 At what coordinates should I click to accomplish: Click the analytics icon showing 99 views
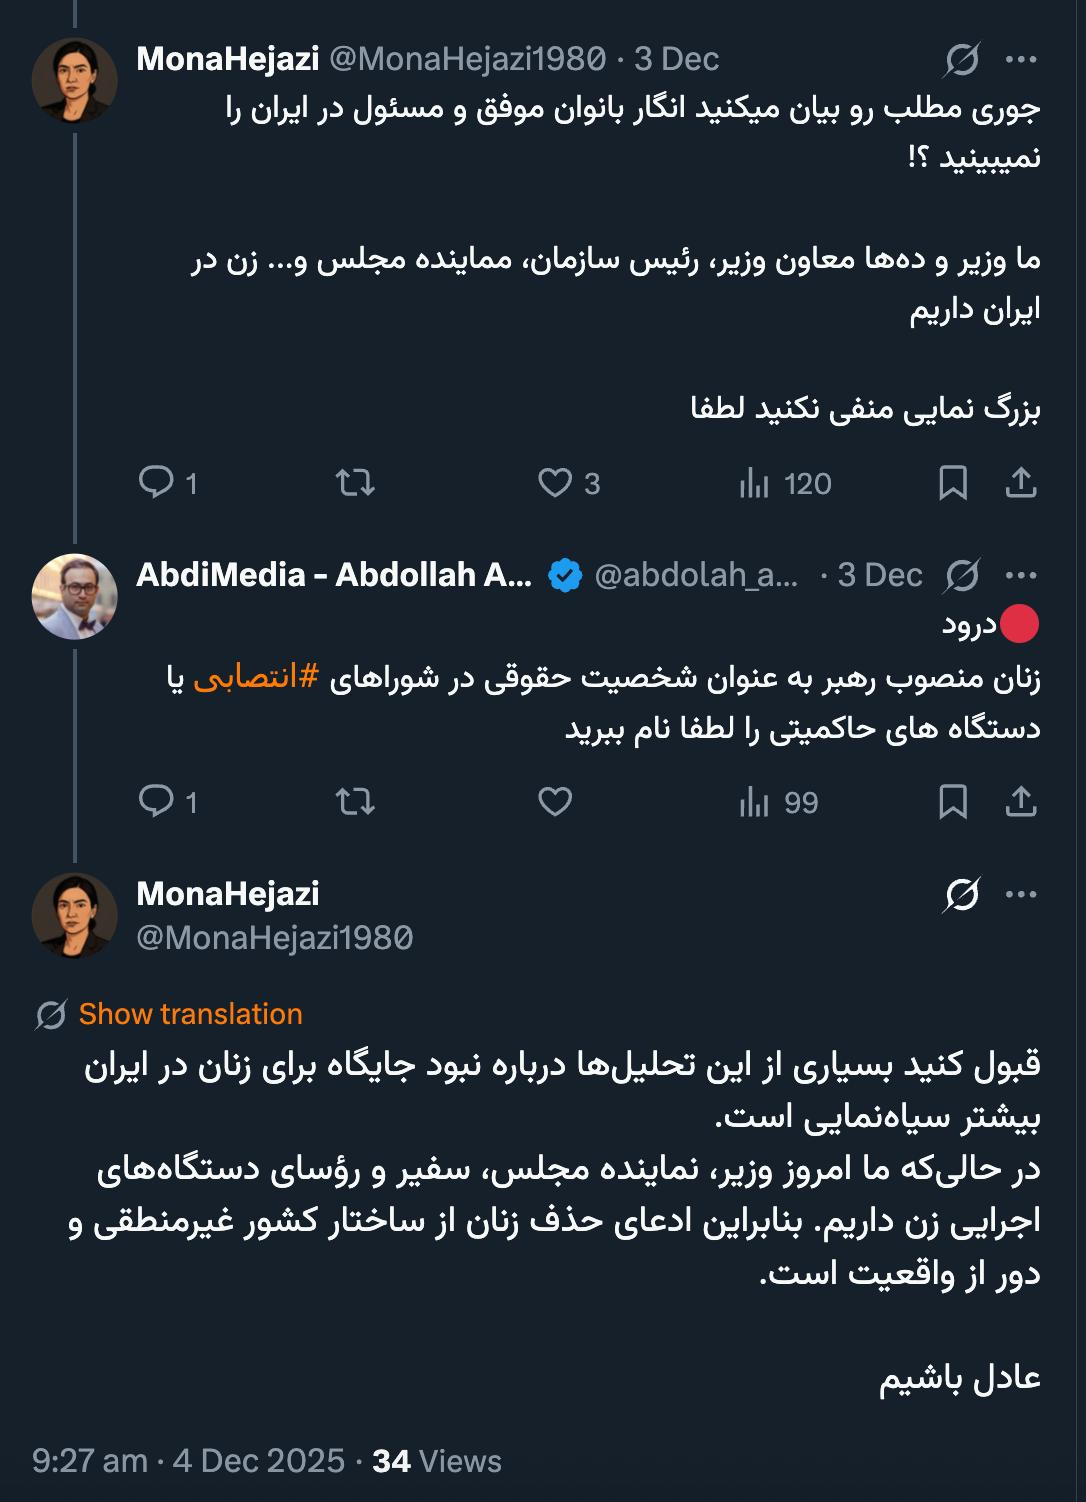(757, 801)
